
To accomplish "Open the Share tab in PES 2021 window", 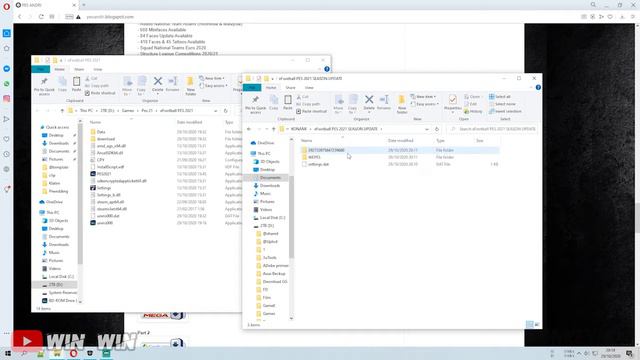I will pyautogui.click(x=79, y=69).
